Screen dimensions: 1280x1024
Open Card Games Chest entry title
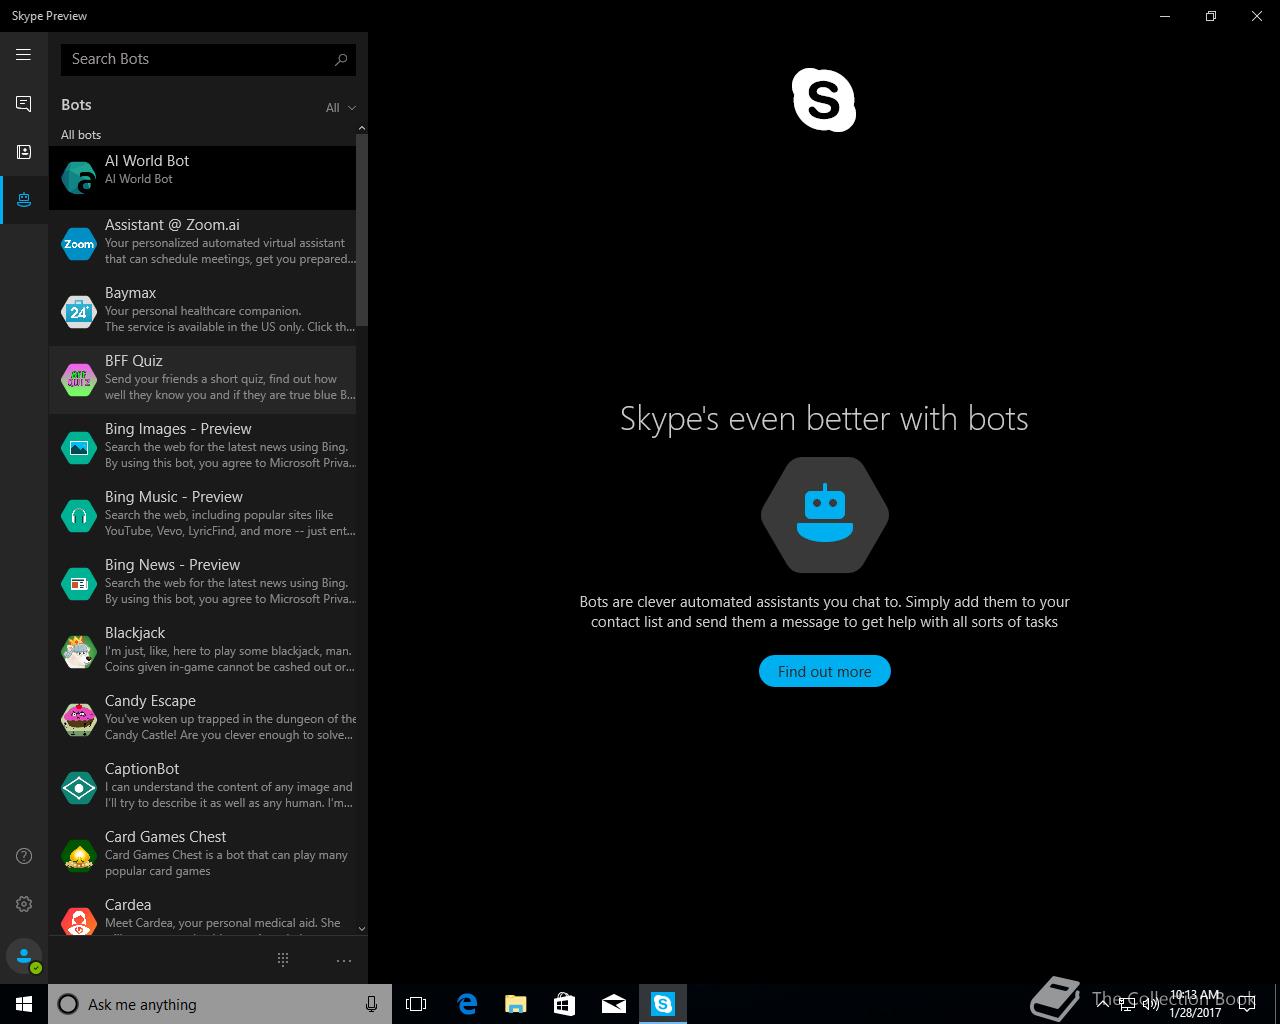(165, 837)
